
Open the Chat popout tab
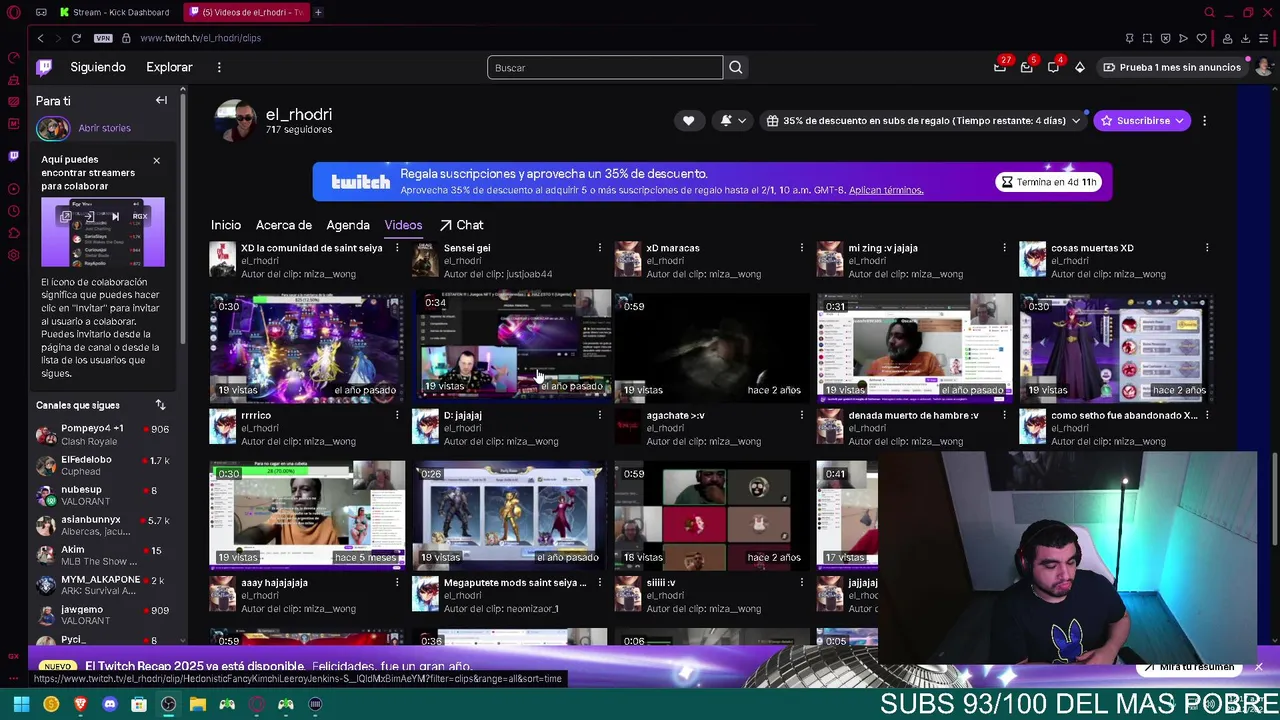click(x=461, y=225)
